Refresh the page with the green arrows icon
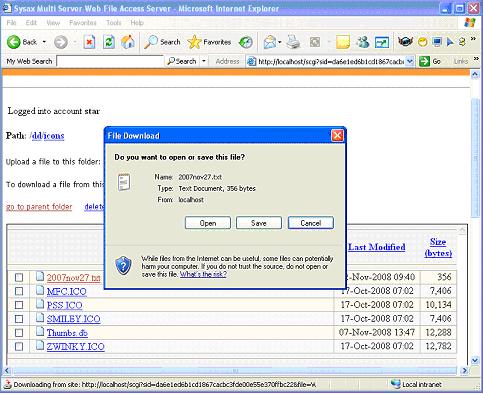The height and width of the screenshot is (394, 483). tap(109, 42)
